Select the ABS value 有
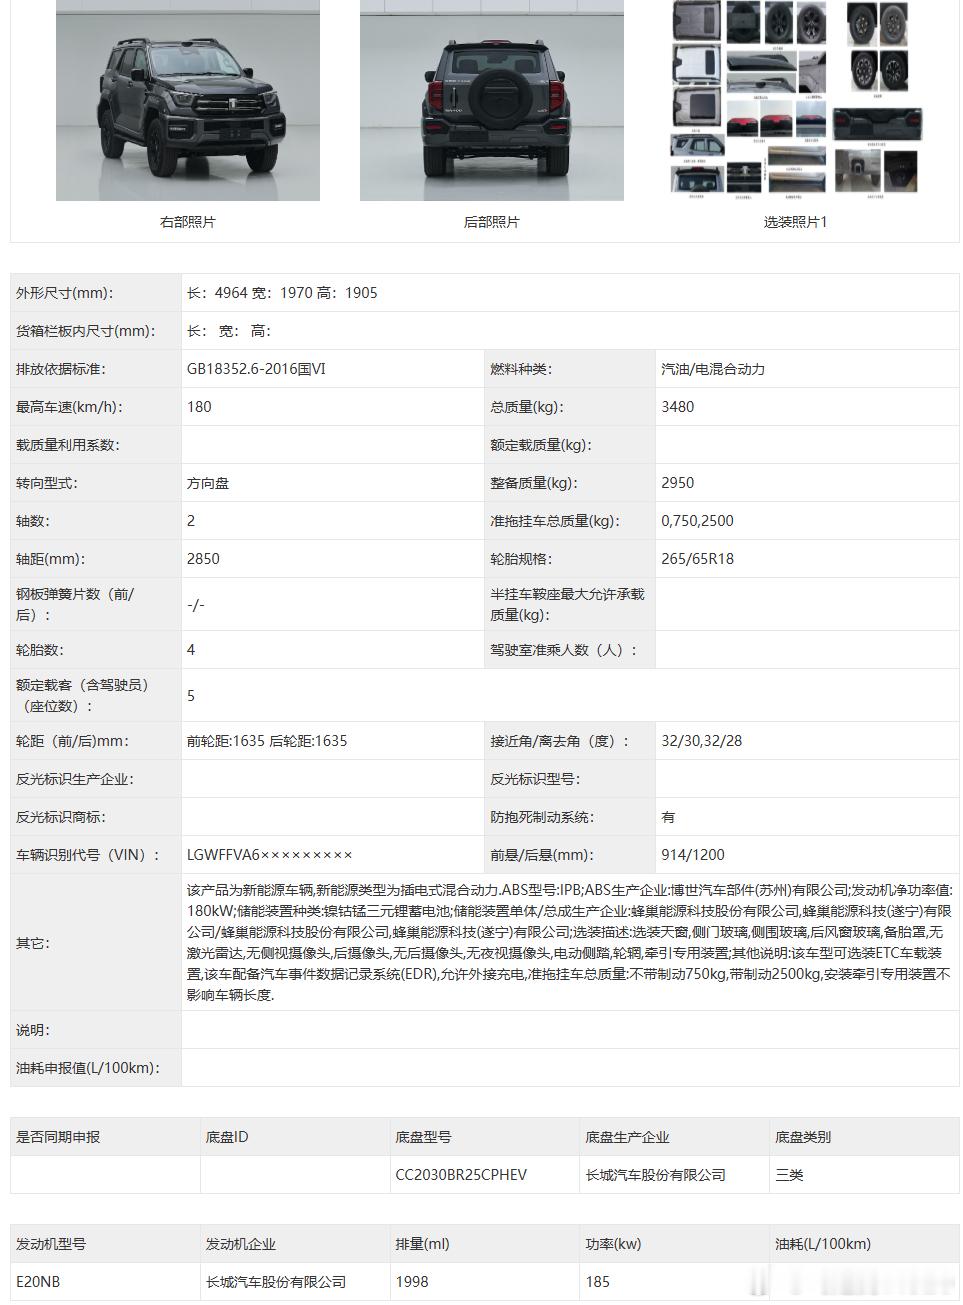 (668, 817)
